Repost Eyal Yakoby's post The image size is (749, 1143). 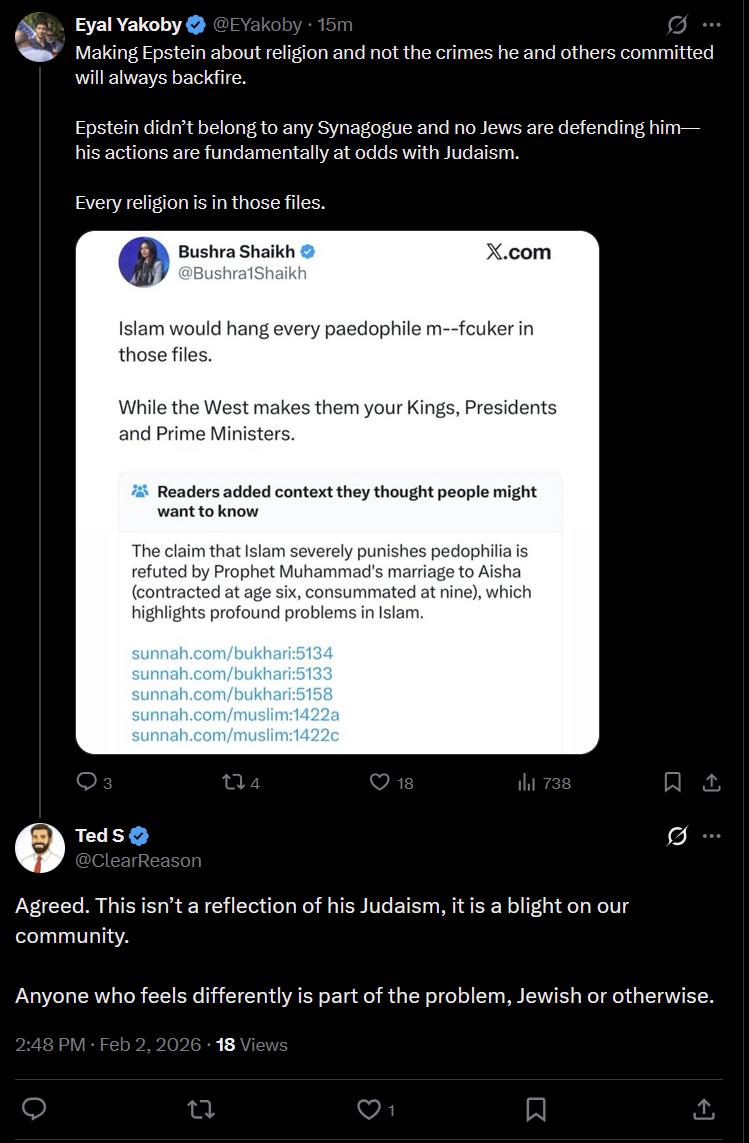coord(231,783)
